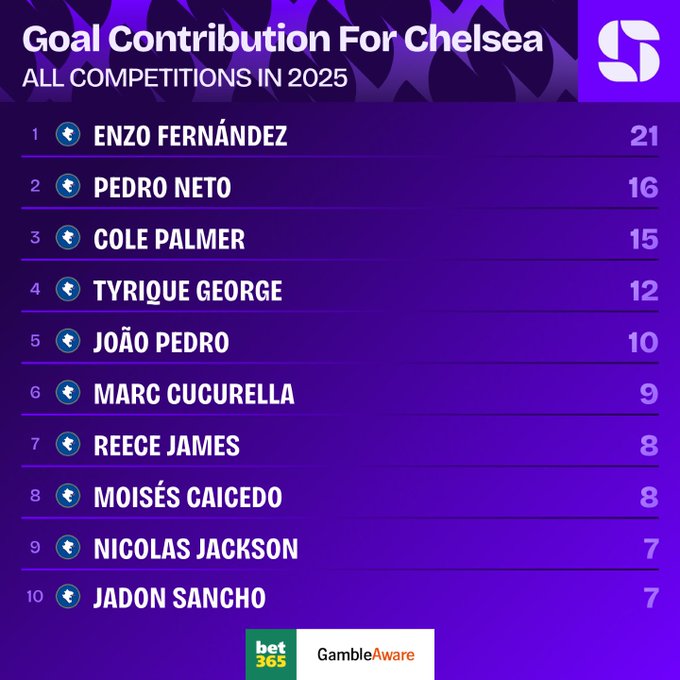Click the rank number 10 beside Jadon Sancho
680x680 pixels.
pos(35,597)
